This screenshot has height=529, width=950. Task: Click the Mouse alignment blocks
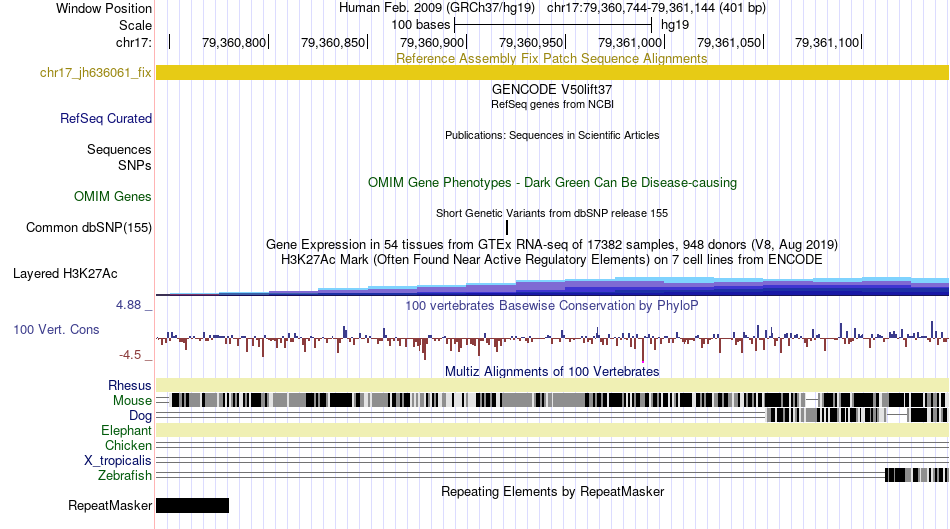tap(558, 400)
